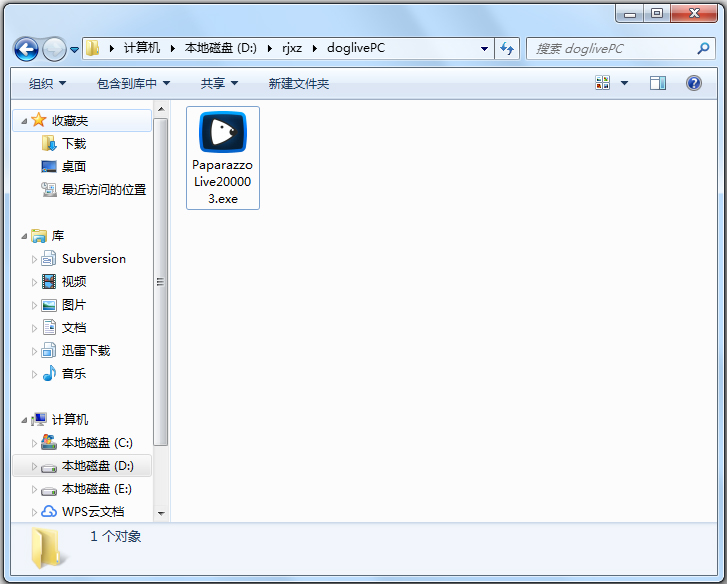Click the 视频 film icon
The image size is (727, 584).
coord(49,281)
